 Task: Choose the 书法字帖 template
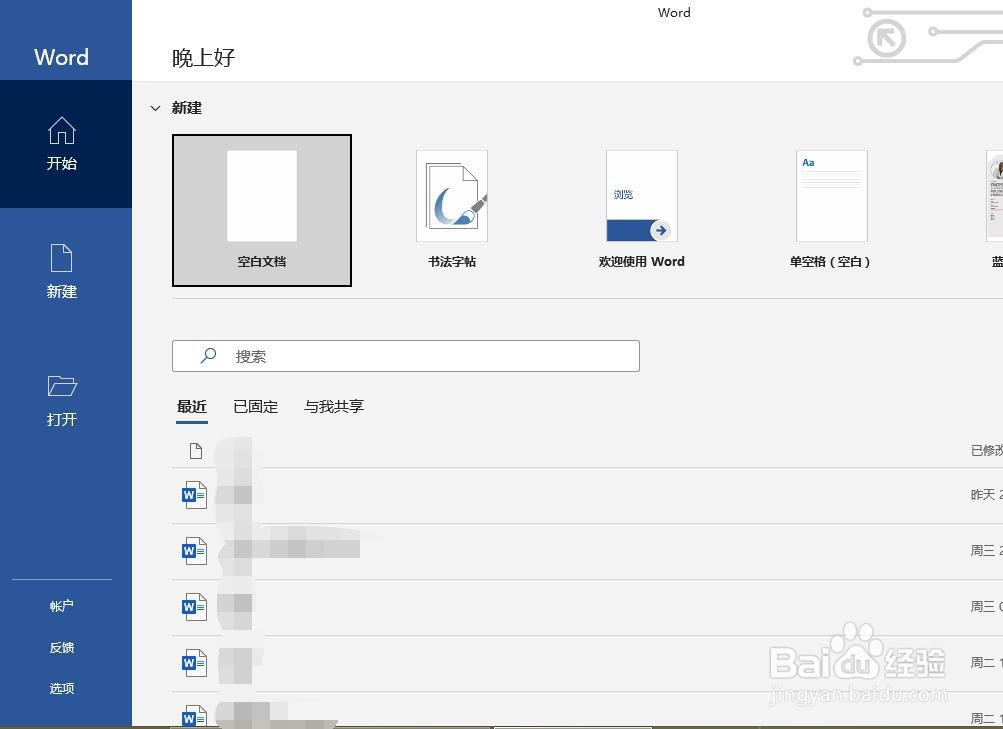452,210
